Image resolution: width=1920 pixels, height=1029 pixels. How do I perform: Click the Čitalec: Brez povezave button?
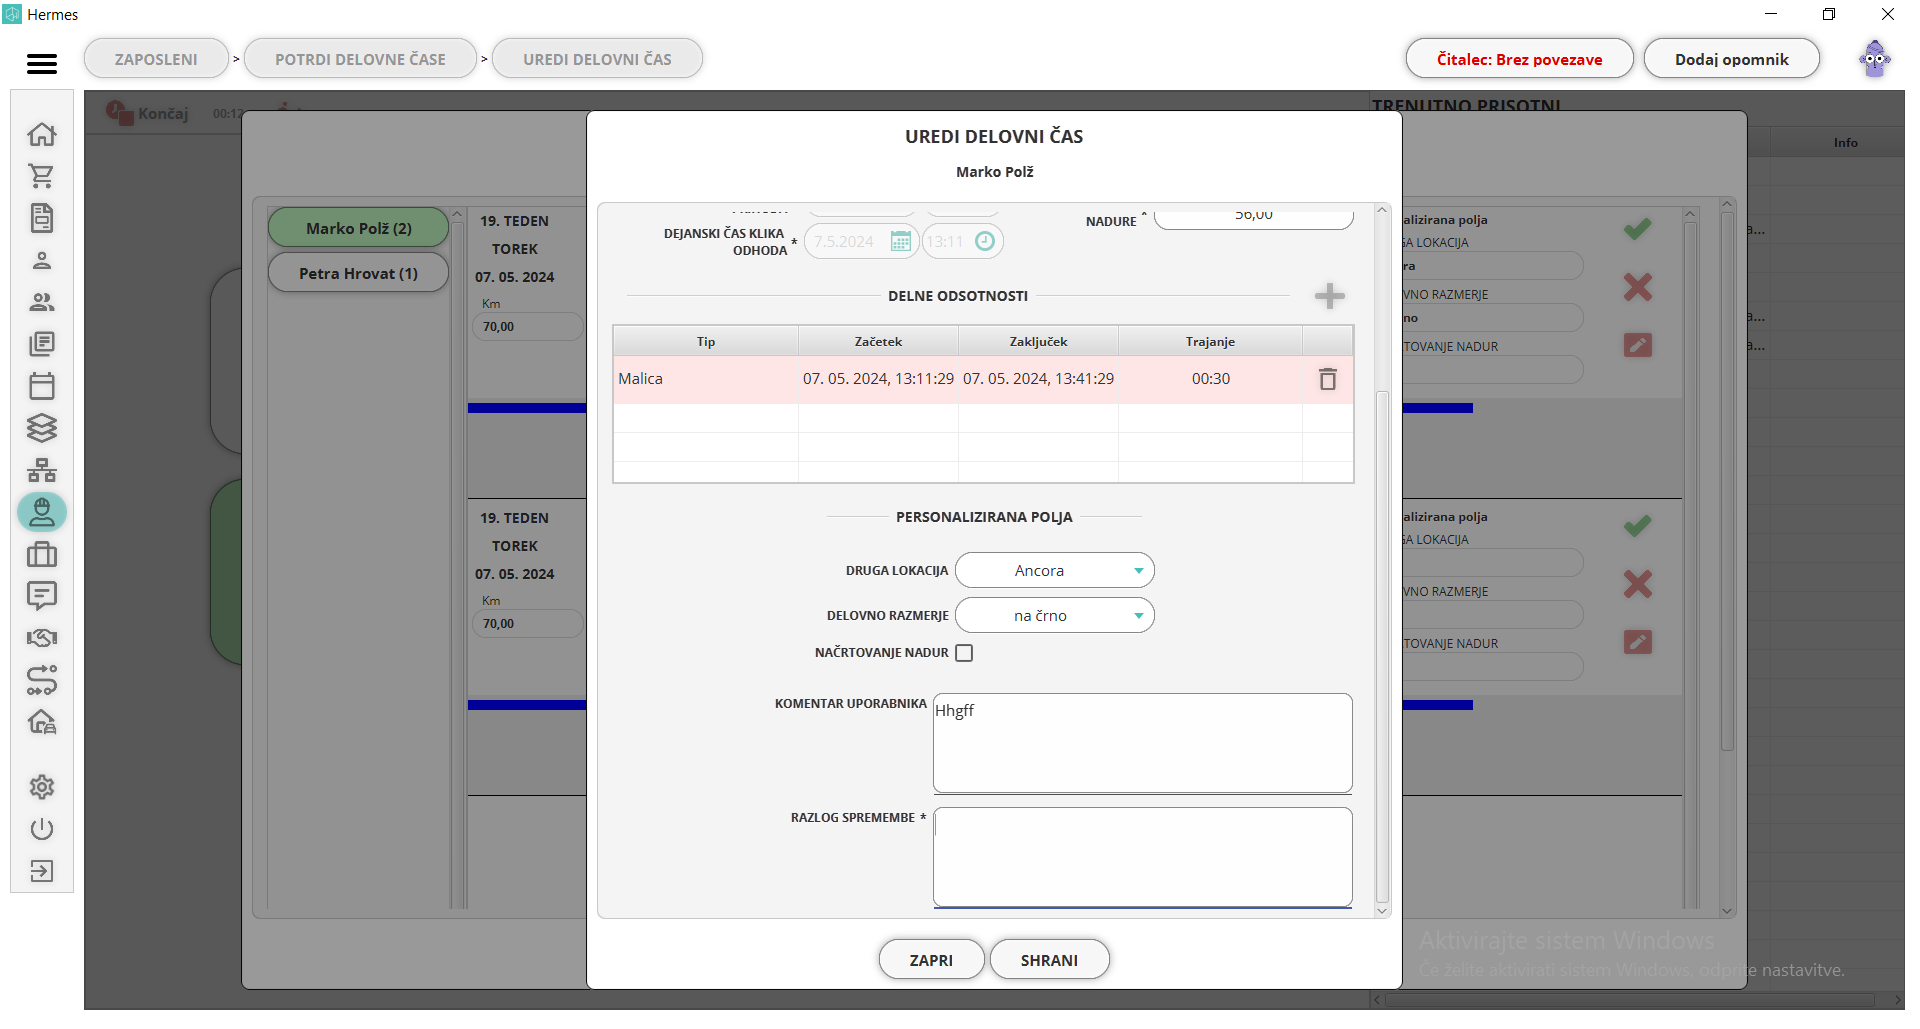coord(1519,59)
